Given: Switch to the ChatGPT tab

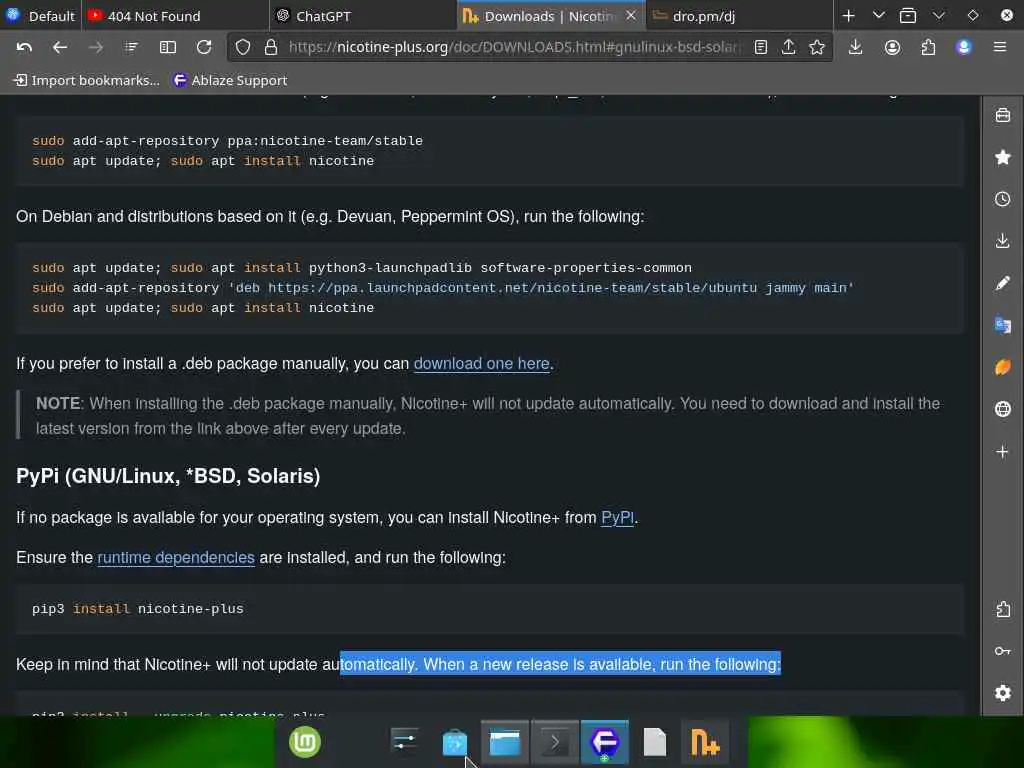Looking at the screenshot, I should (x=362, y=16).
